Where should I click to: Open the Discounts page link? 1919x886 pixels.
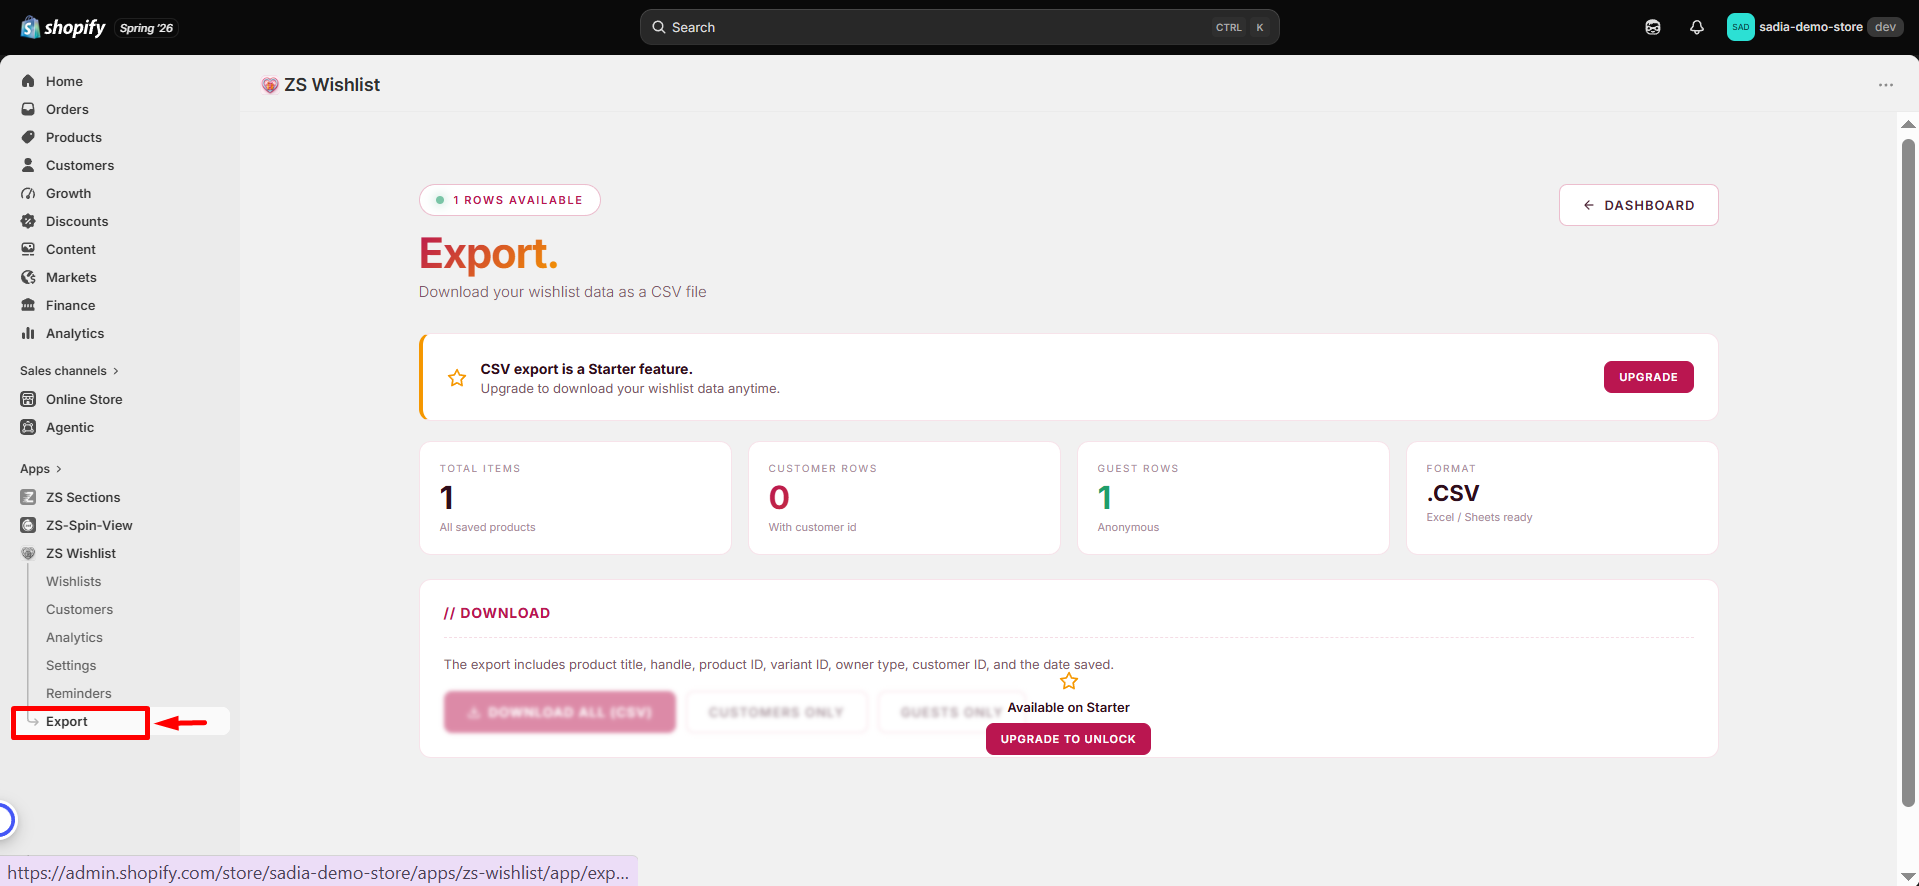click(x=77, y=221)
